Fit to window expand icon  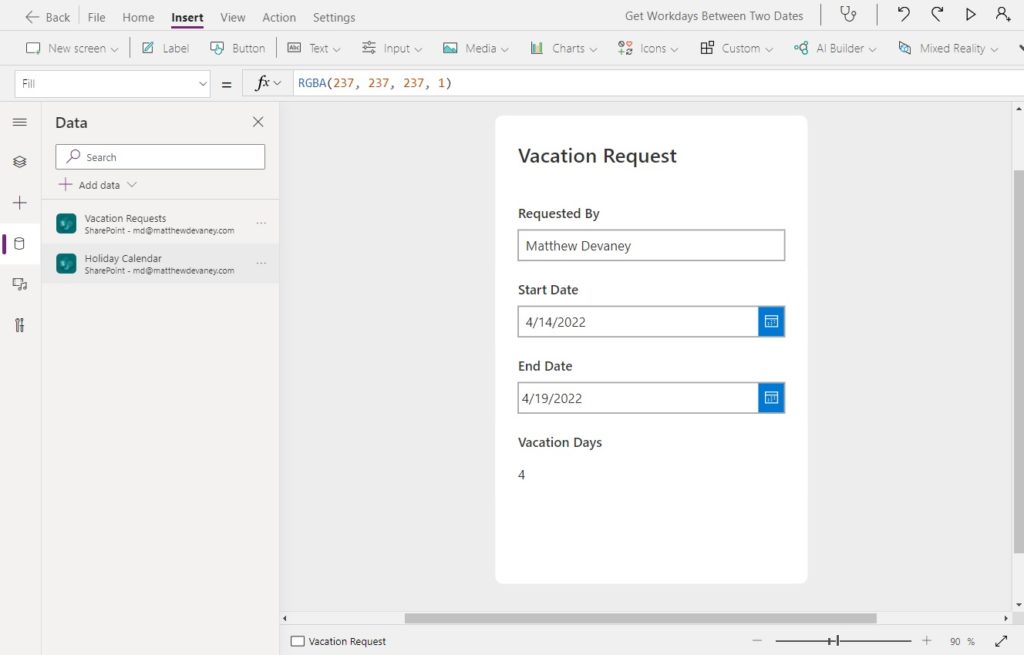point(1001,641)
